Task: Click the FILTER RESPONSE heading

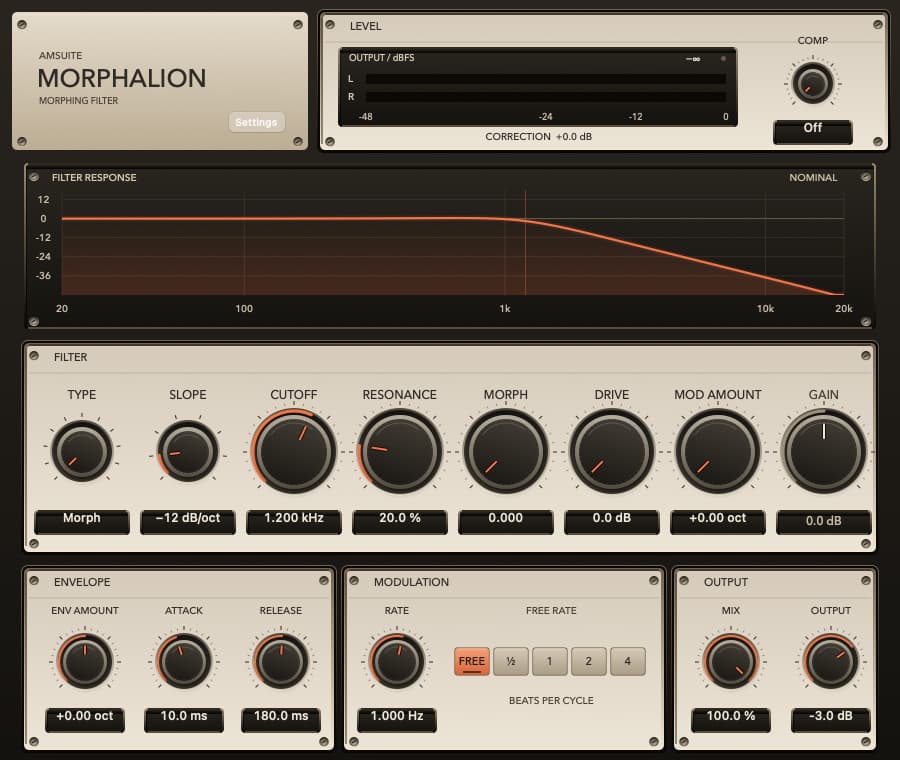Action: [94, 177]
